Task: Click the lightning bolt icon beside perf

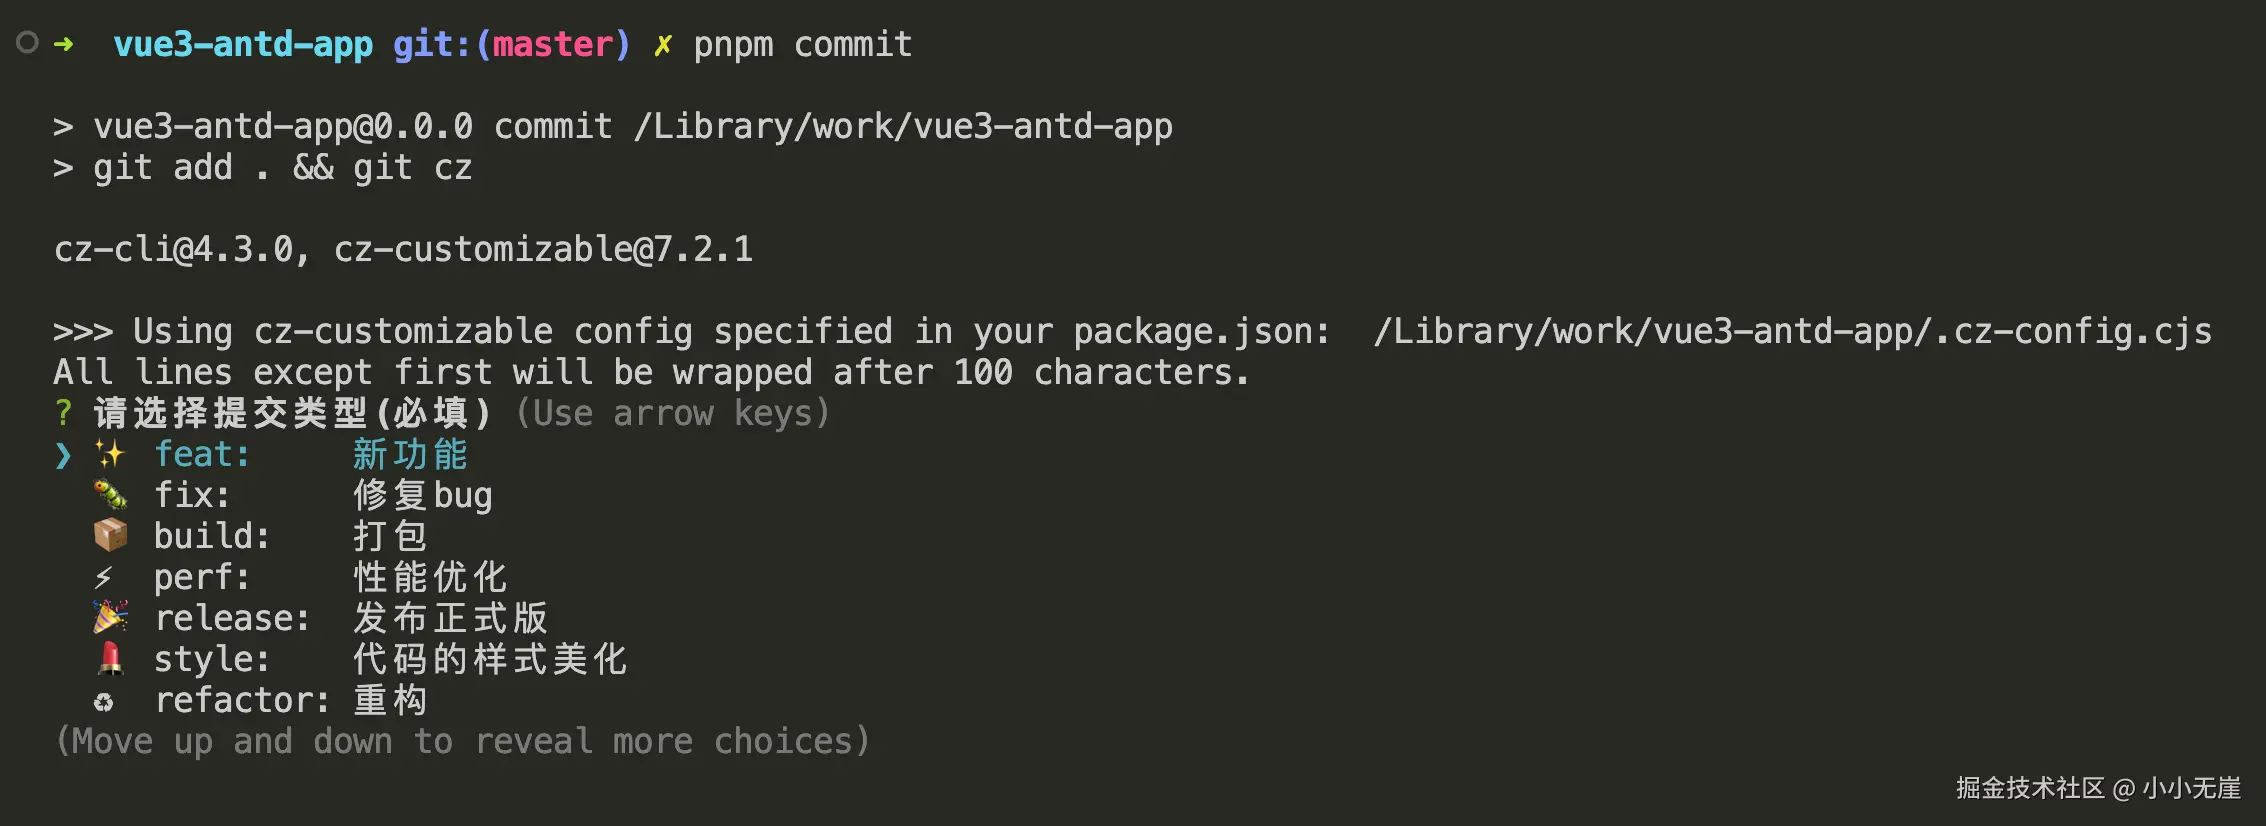Action: click(x=104, y=577)
